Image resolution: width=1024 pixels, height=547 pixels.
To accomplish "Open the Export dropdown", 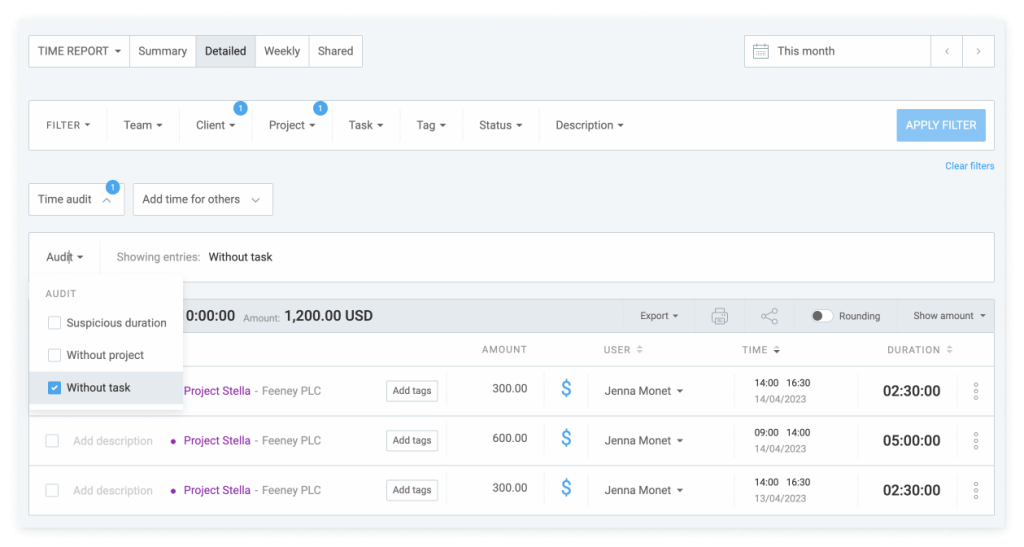I will click(x=659, y=316).
